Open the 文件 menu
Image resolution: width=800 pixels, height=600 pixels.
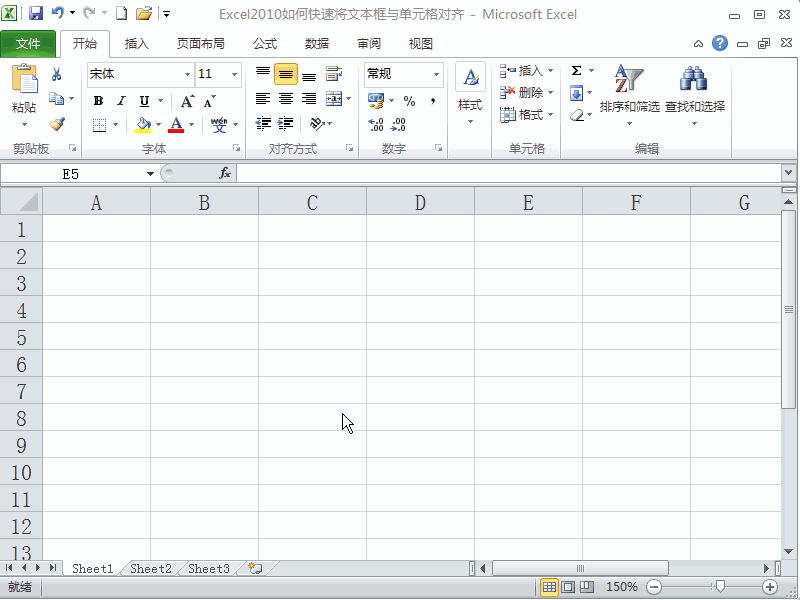[x=29, y=43]
